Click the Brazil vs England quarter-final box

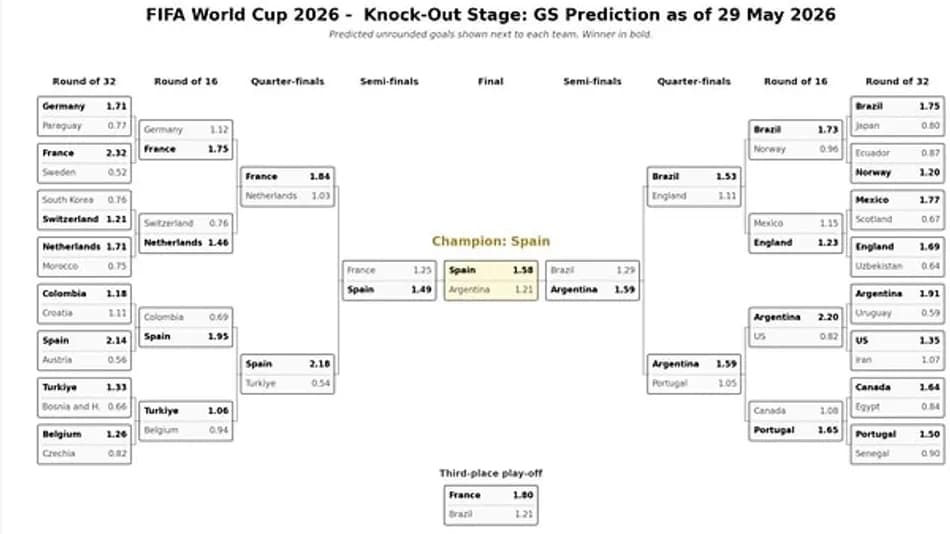(694, 186)
